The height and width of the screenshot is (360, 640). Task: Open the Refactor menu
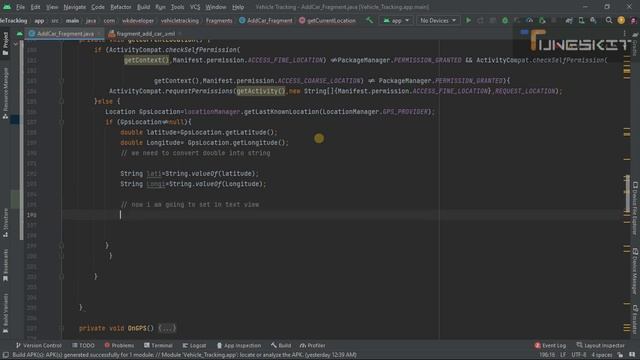[121, 7]
